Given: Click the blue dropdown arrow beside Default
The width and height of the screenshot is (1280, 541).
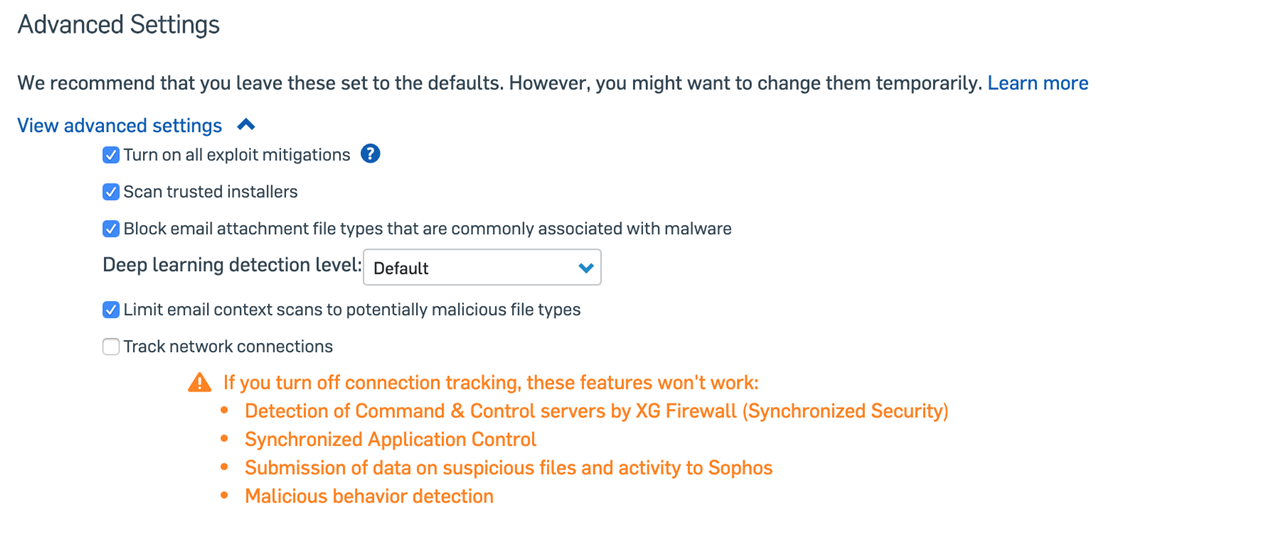Looking at the screenshot, I should [x=586, y=268].
